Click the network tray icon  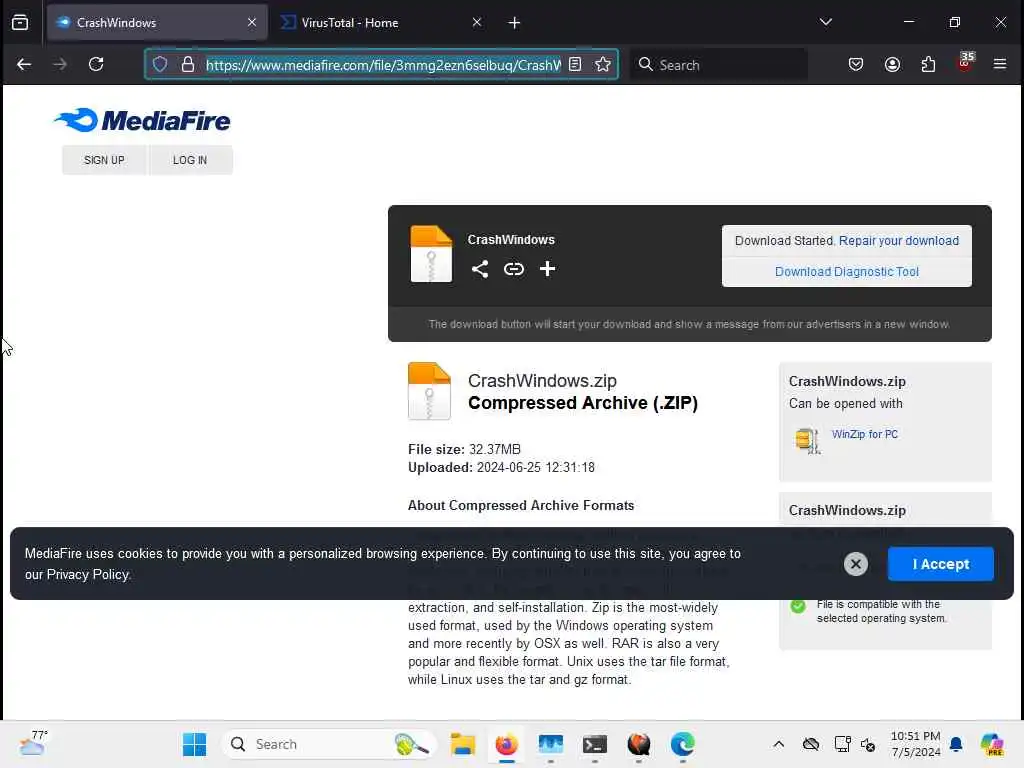[842, 744]
